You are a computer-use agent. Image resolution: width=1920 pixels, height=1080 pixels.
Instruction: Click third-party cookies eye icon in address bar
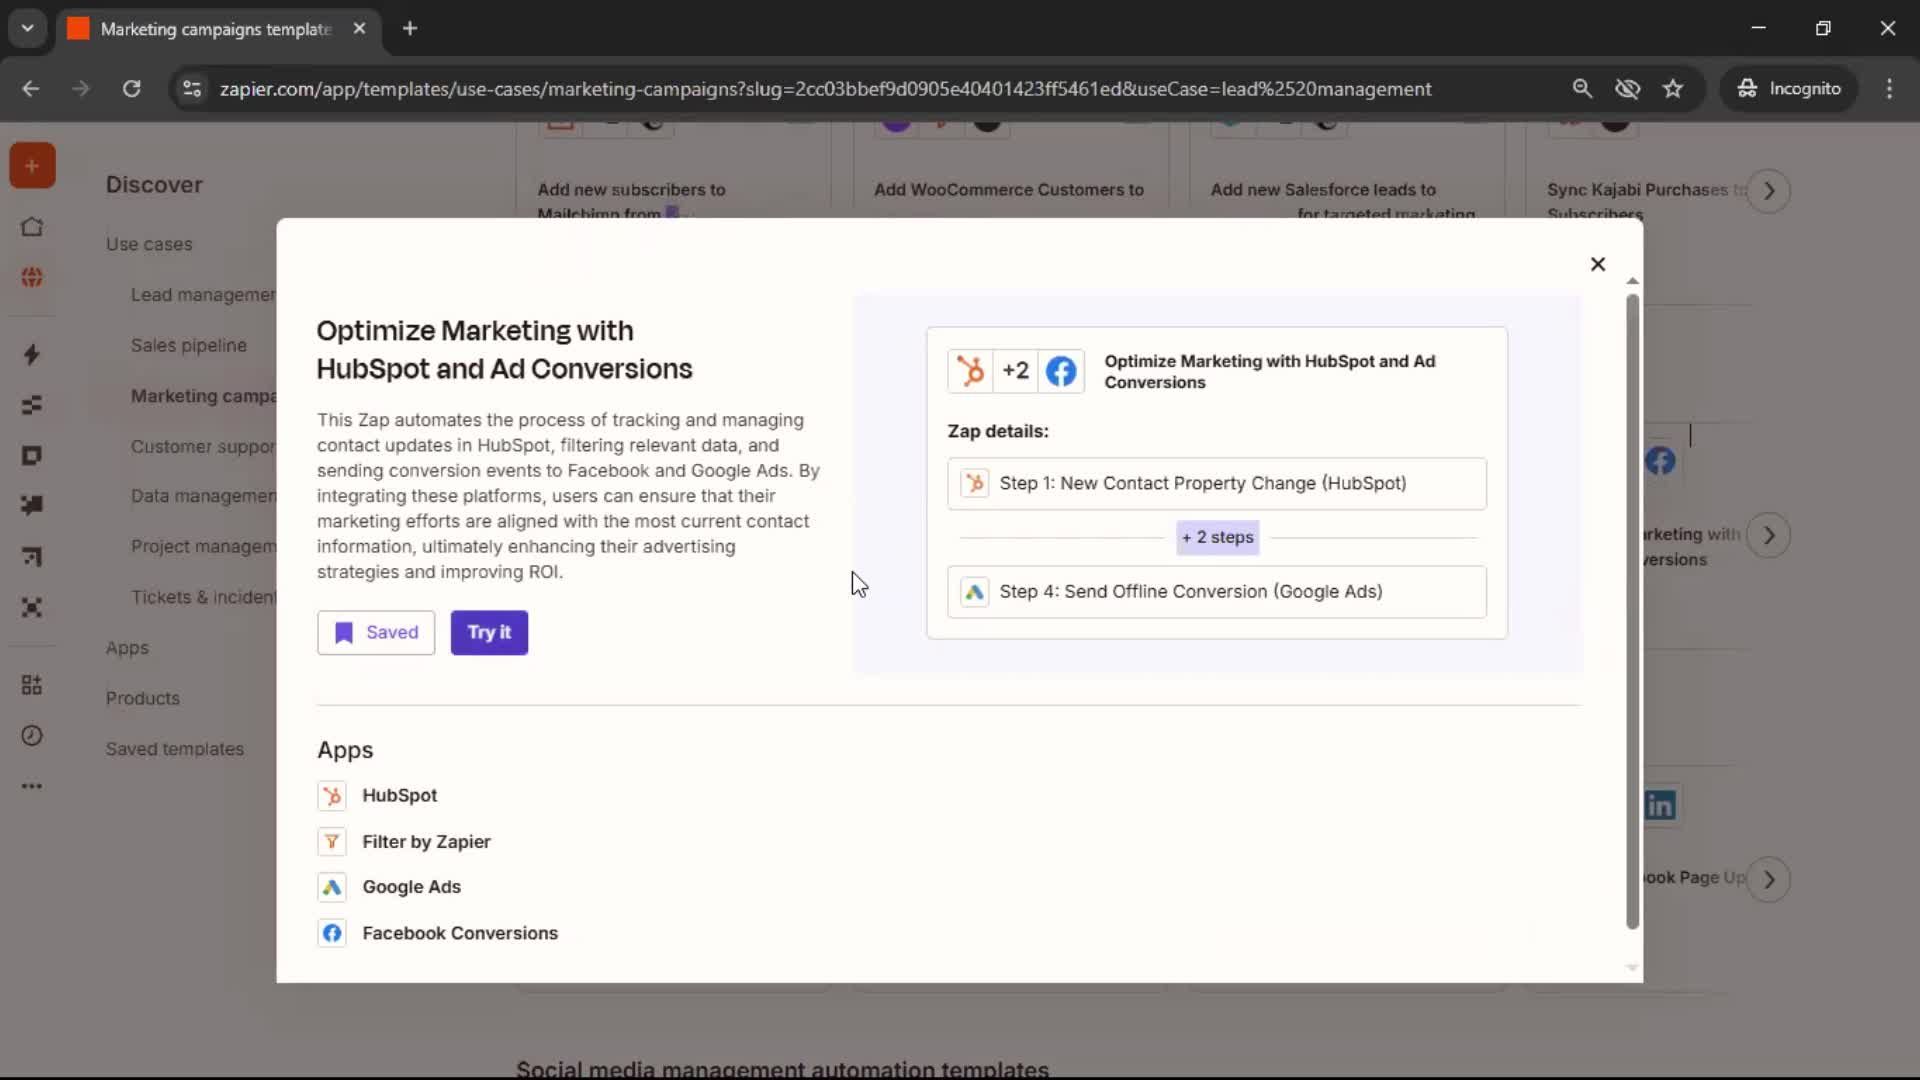[x=1627, y=89]
